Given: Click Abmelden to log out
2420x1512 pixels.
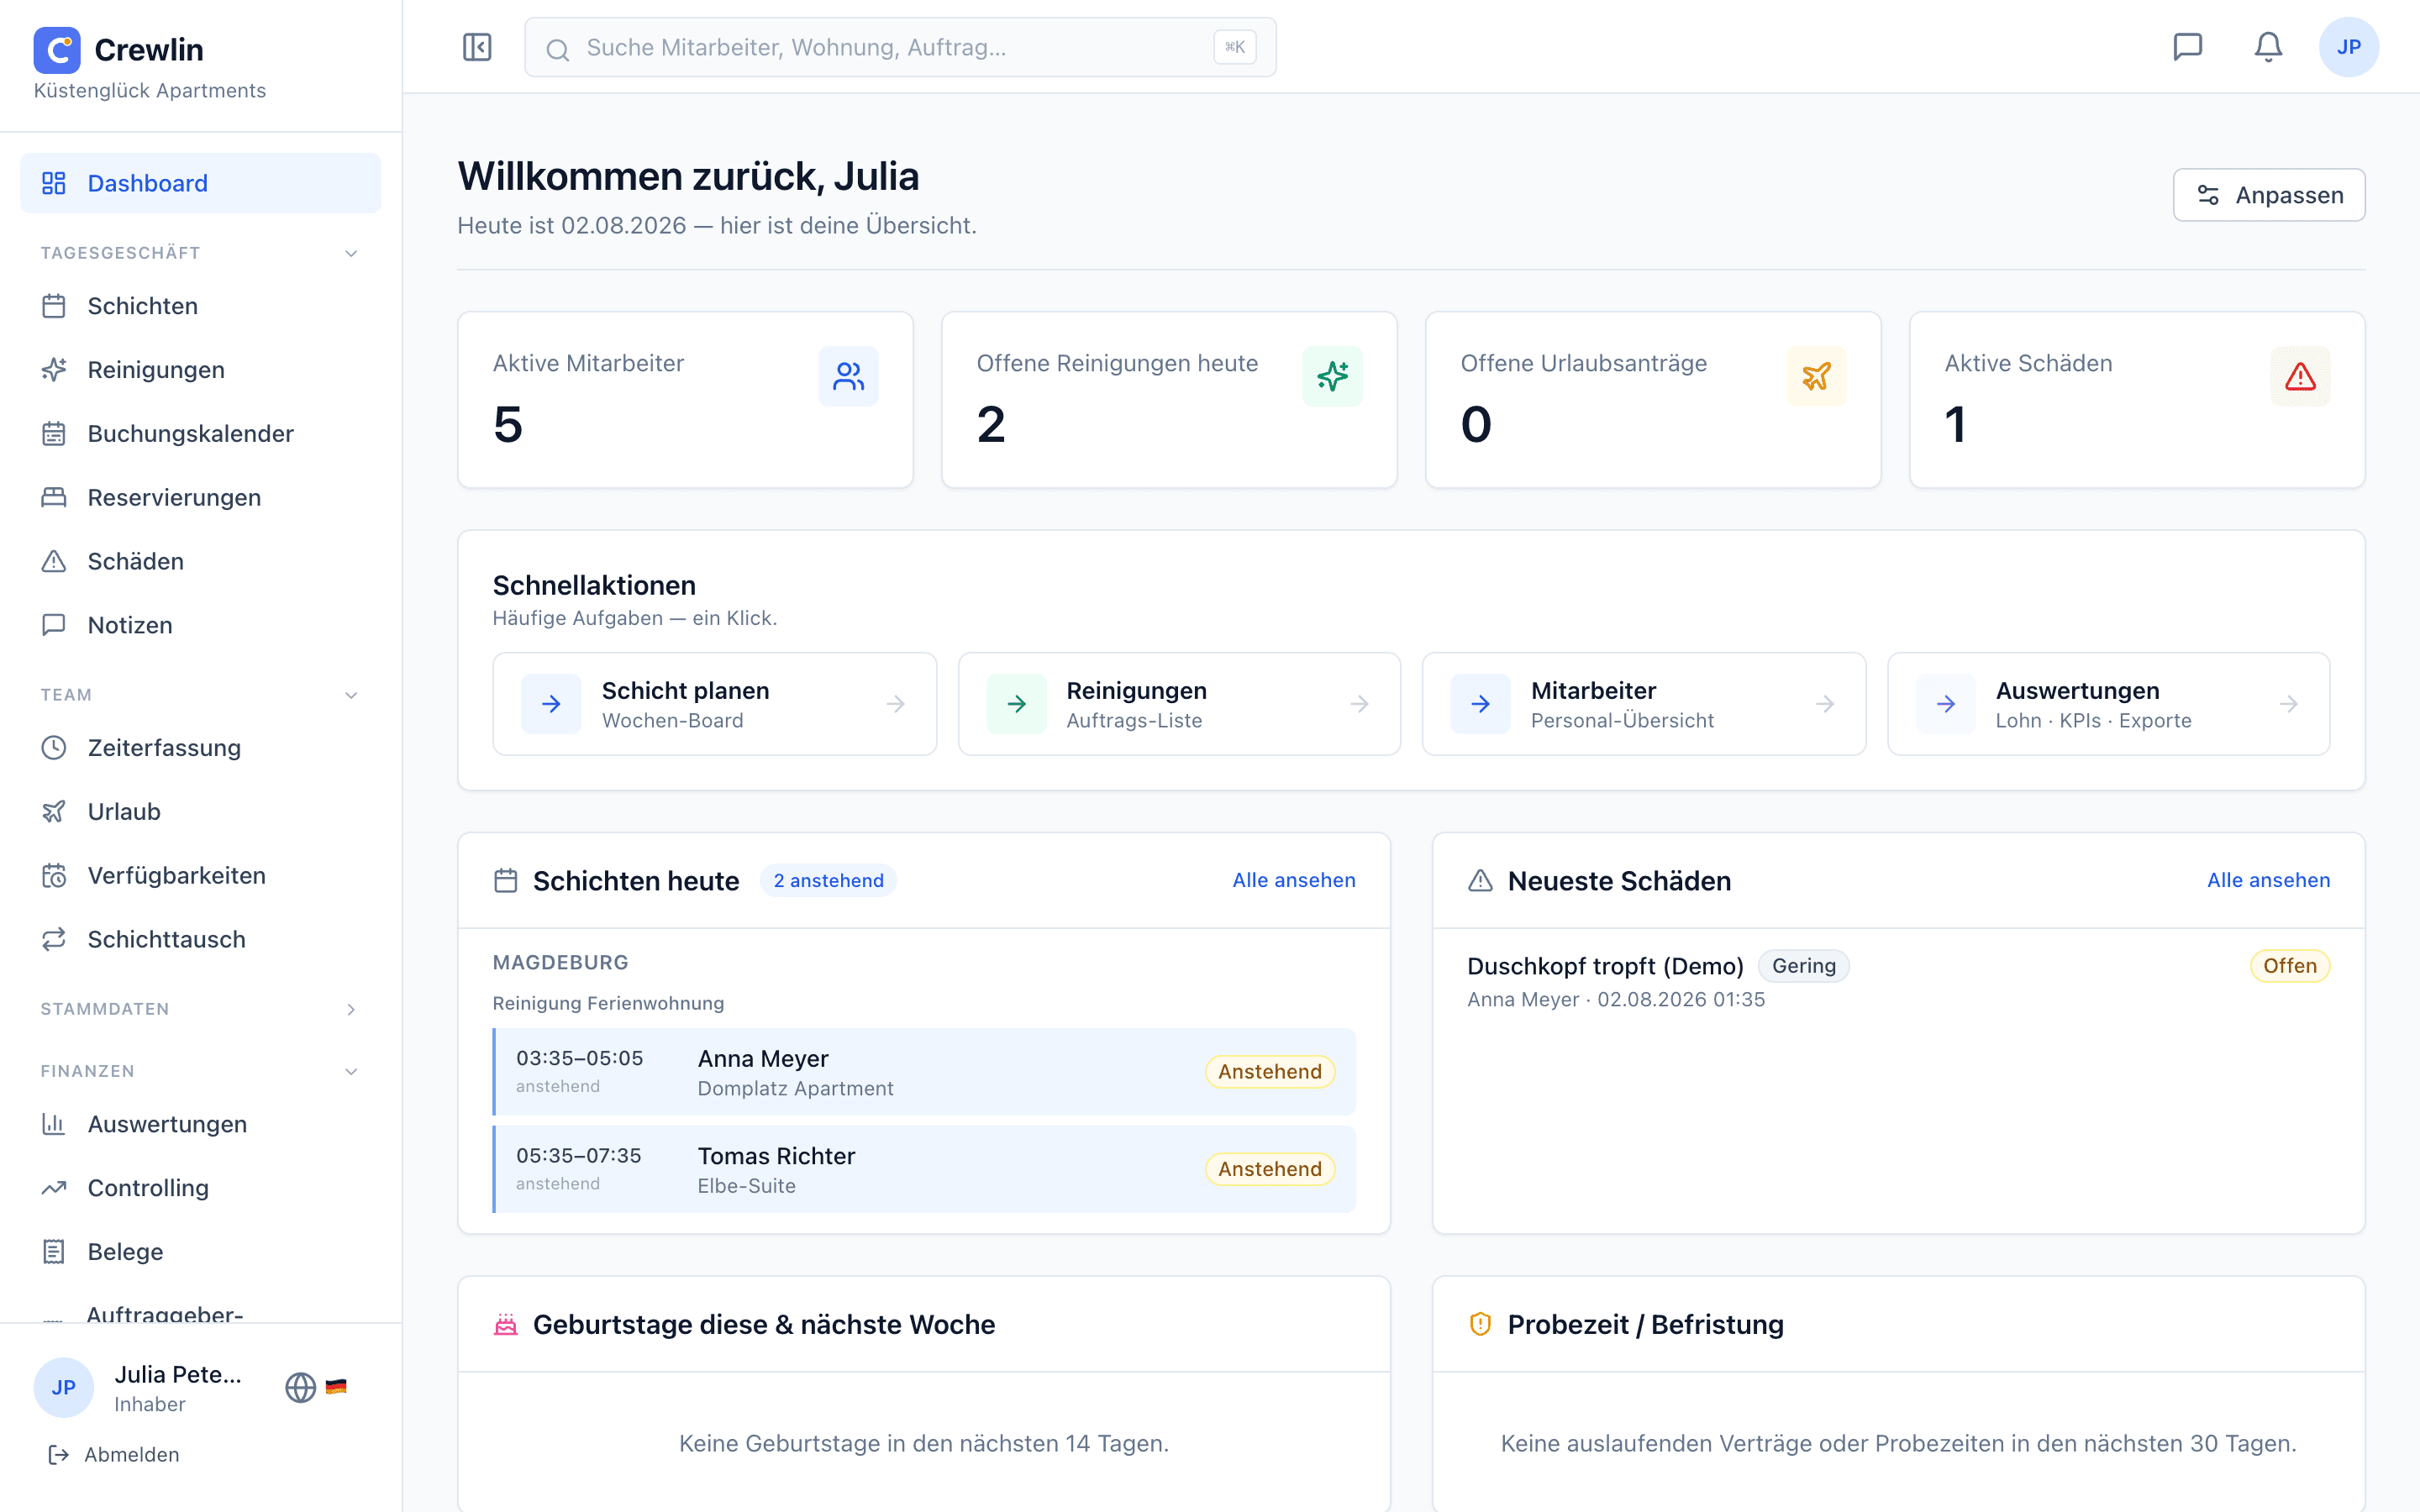Looking at the screenshot, I should pos(114,1454).
